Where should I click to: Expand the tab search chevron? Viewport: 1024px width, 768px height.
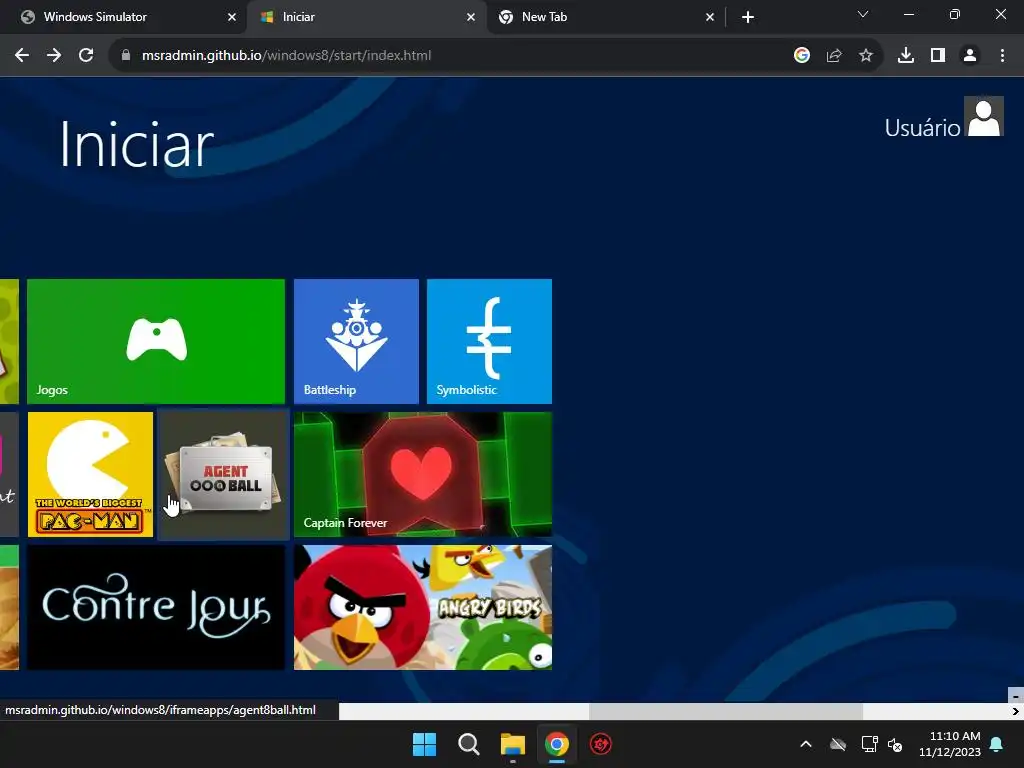[863, 14]
